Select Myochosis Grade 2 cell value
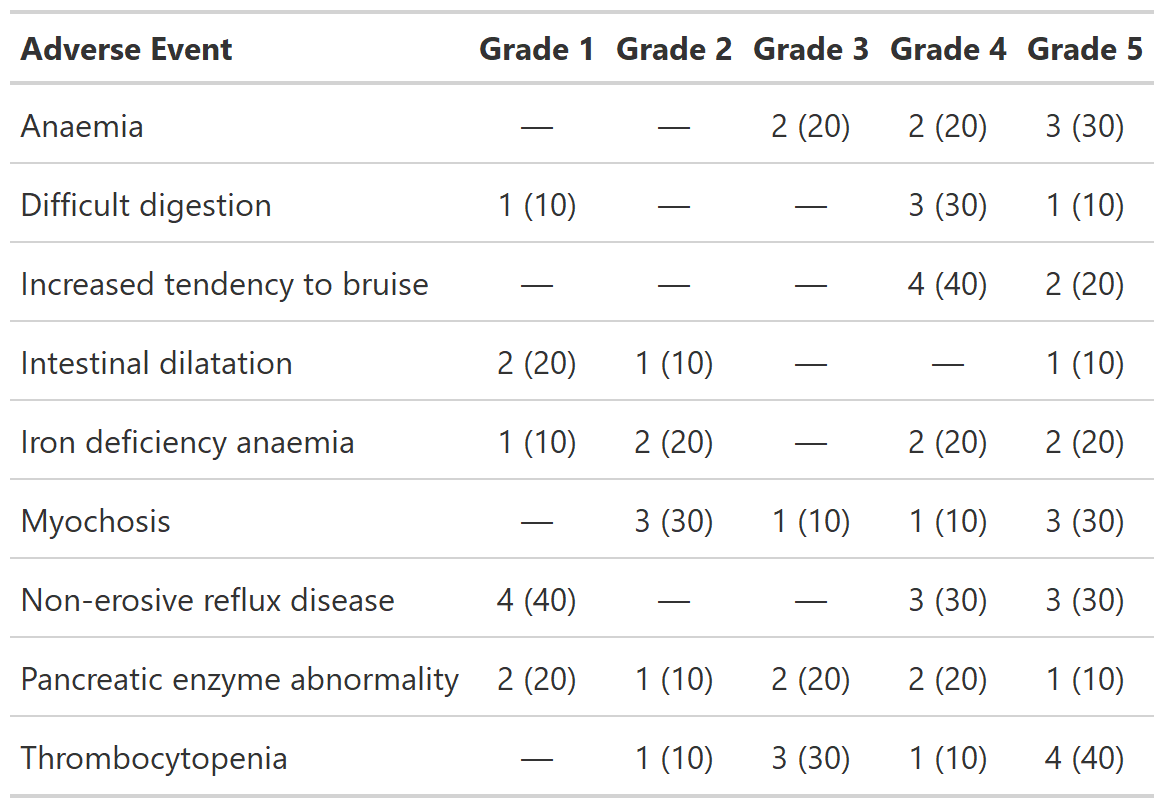The height and width of the screenshot is (808, 1164). tap(674, 521)
